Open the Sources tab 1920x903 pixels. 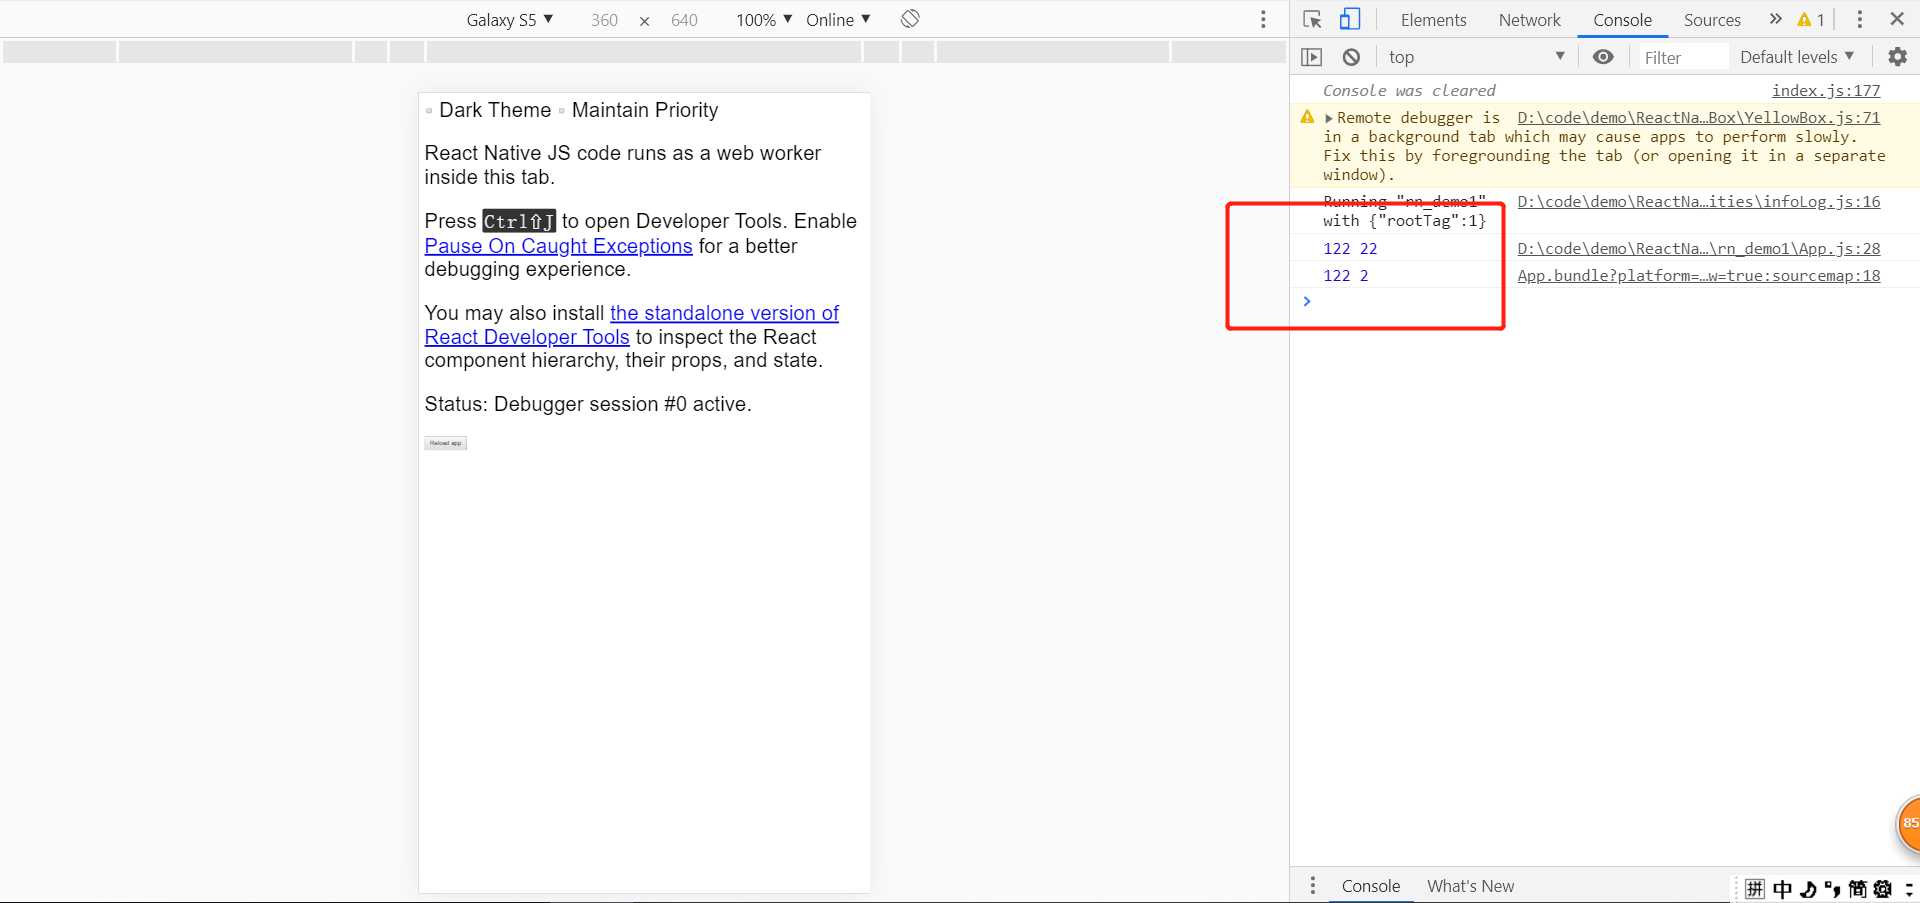pyautogui.click(x=1712, y=20)
